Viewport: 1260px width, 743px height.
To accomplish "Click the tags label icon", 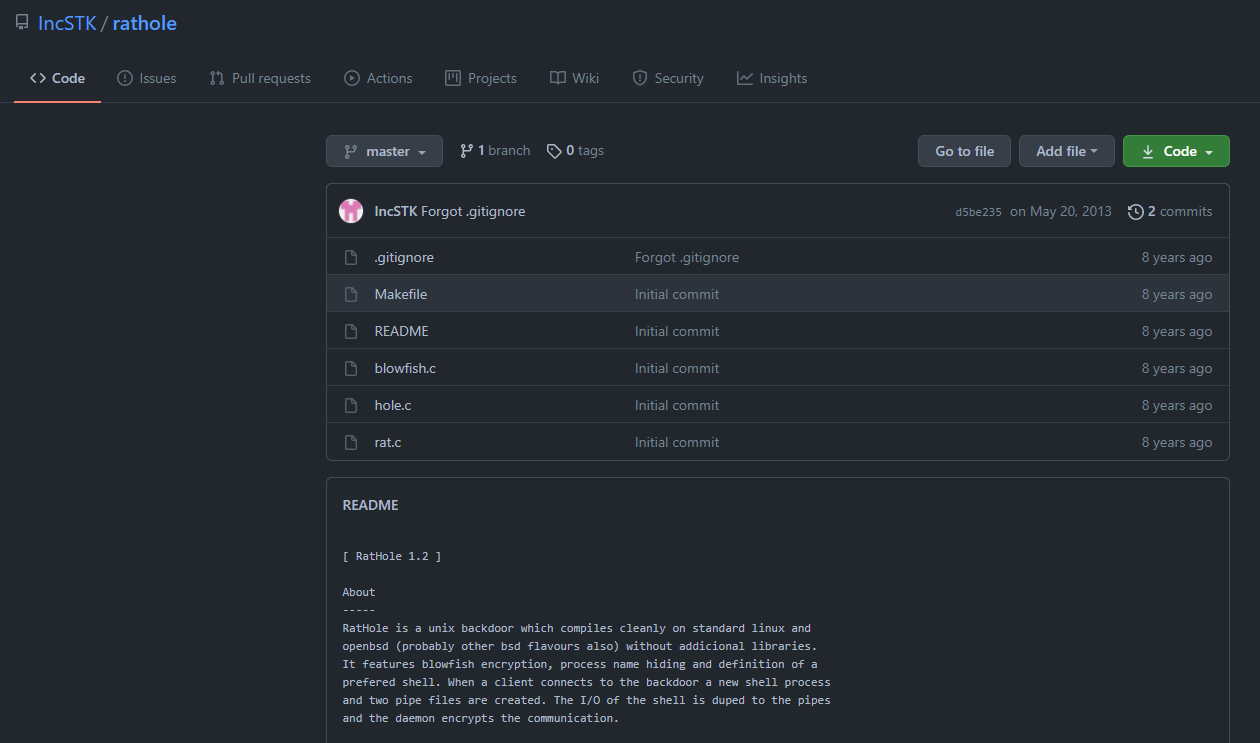I will 554,151.
